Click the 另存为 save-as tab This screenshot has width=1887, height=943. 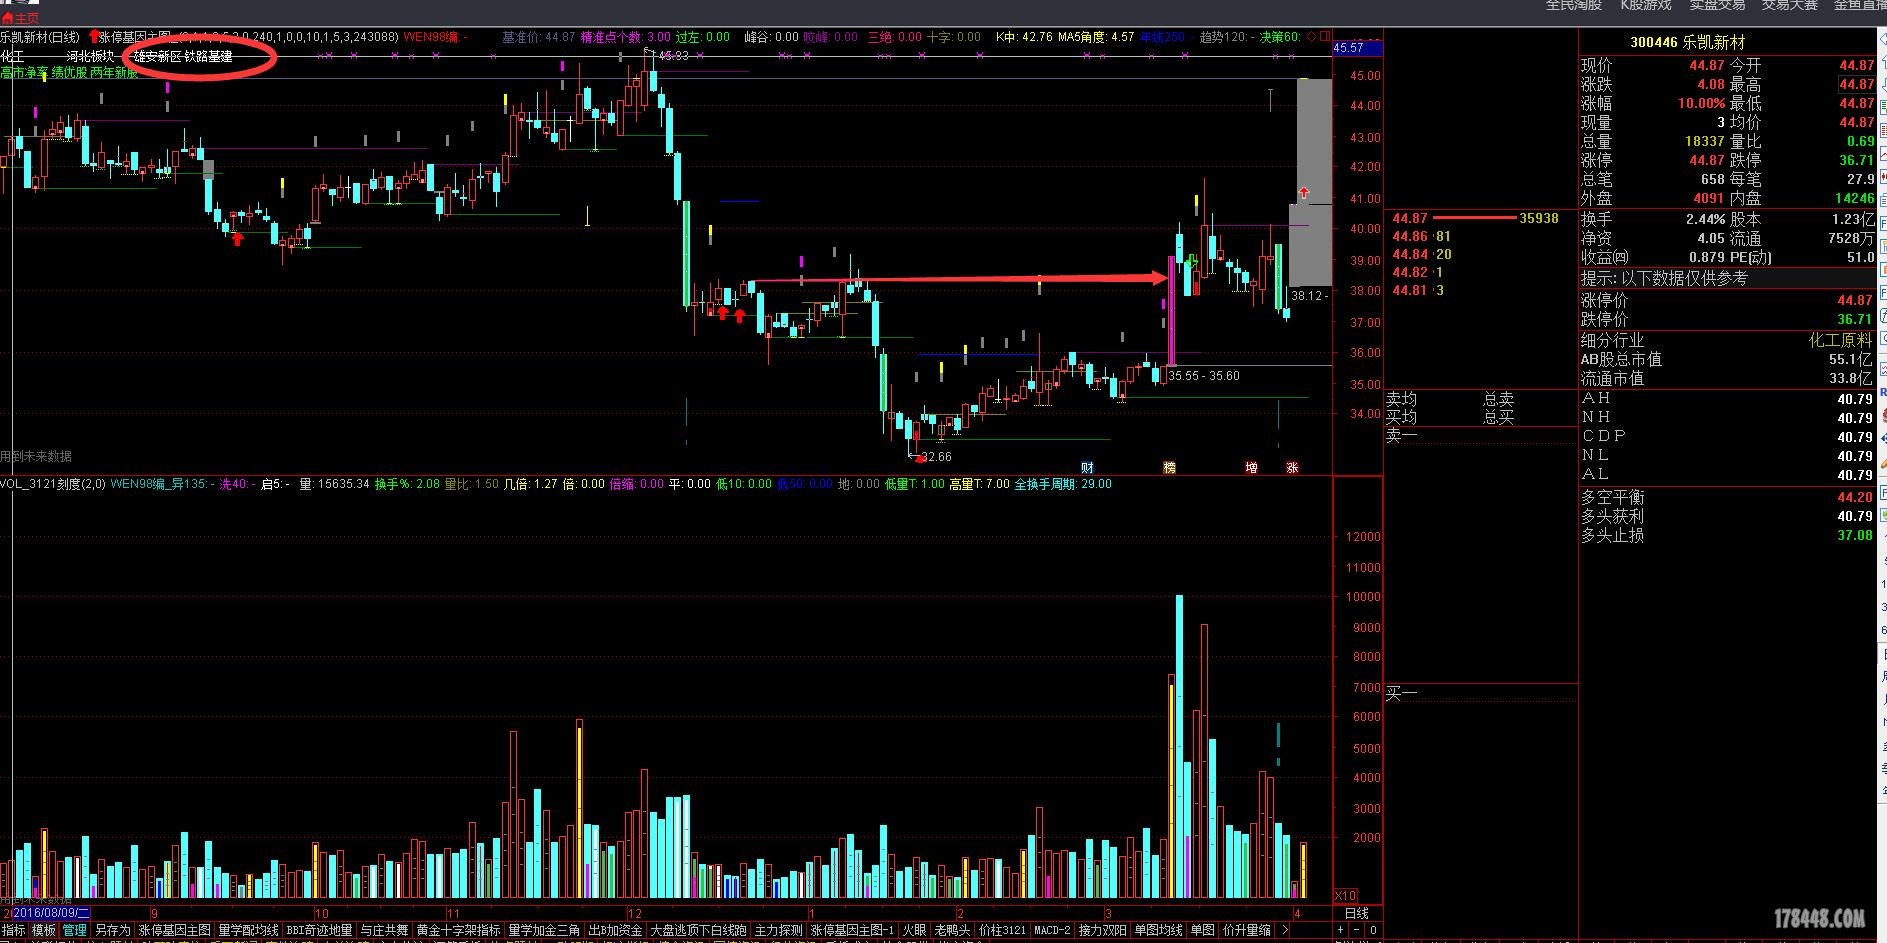(x=113, y=930)
